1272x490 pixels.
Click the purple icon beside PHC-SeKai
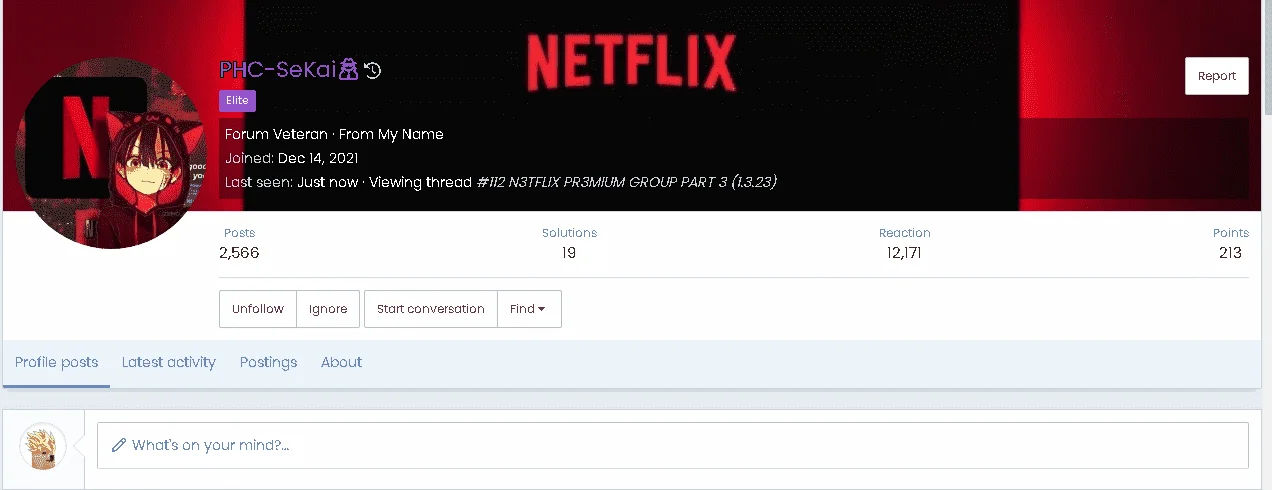tap(349, 69)
